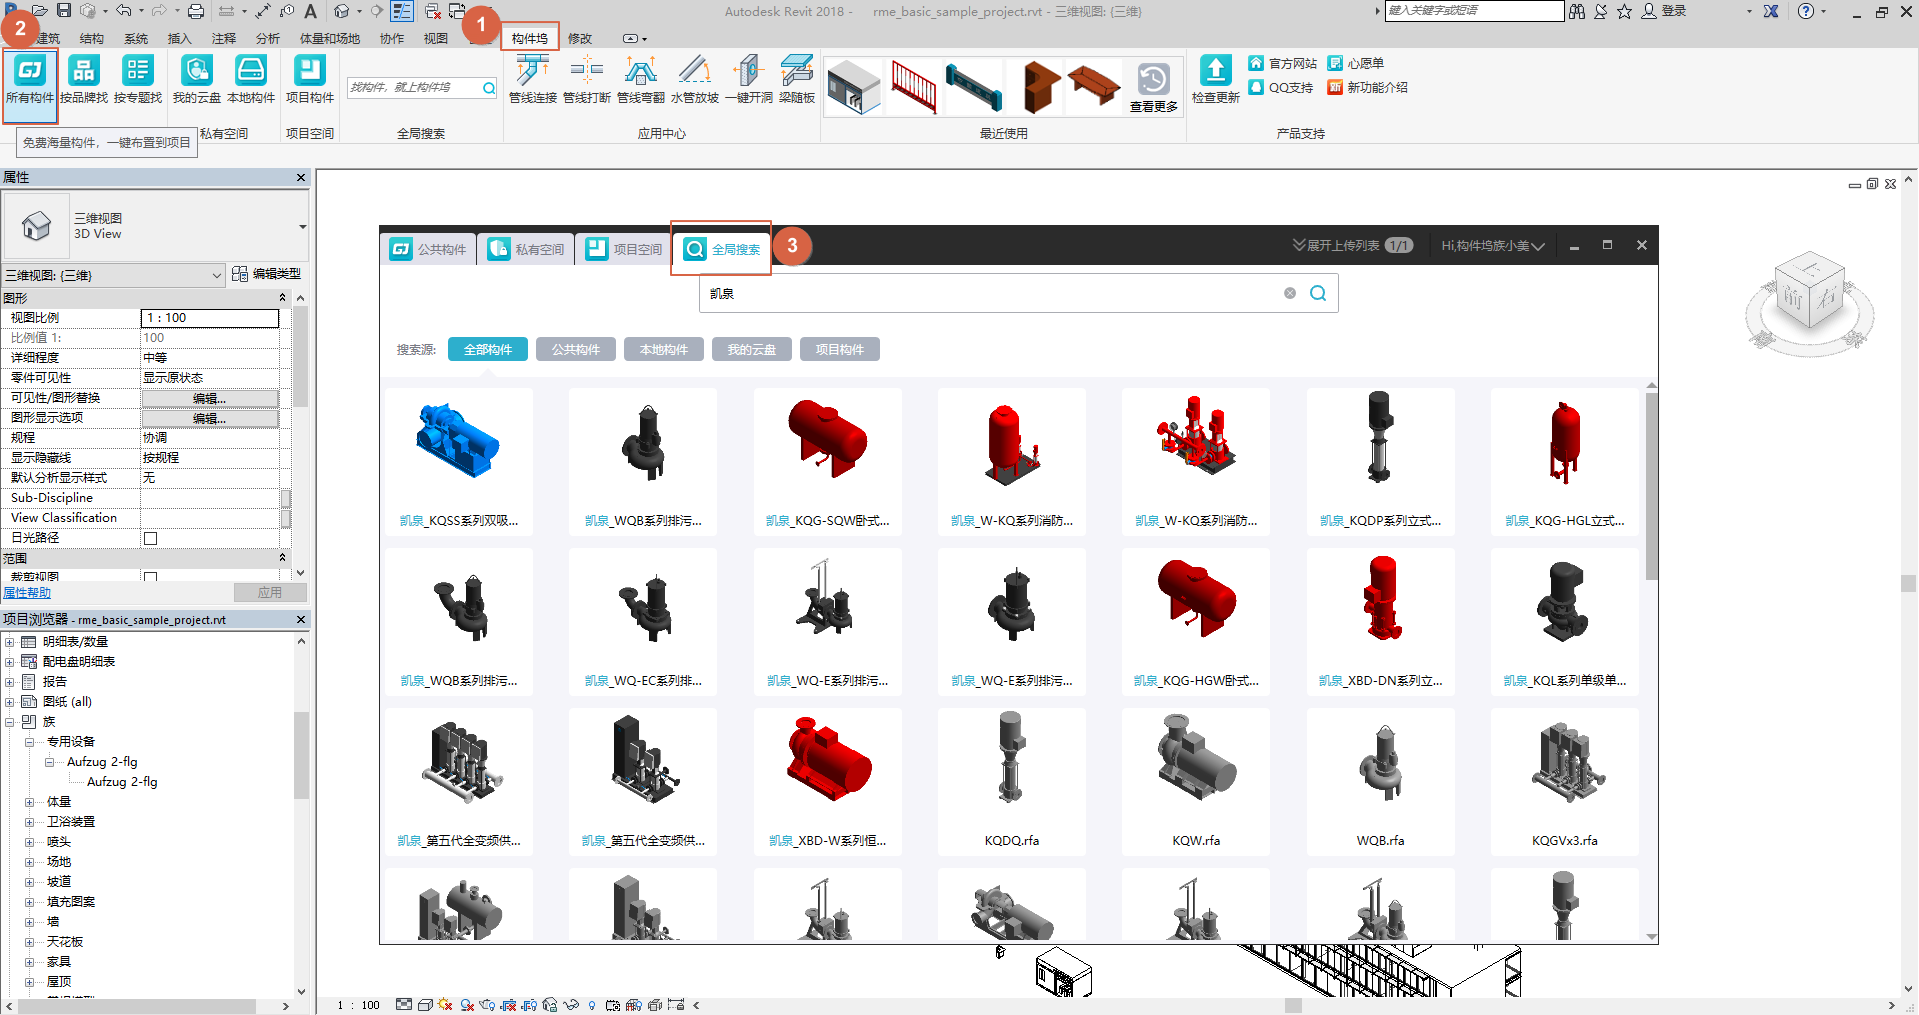The image size is (1919, 1015).
Task: Click the star favorites icon in title bar
Action: pos(1624,11)
